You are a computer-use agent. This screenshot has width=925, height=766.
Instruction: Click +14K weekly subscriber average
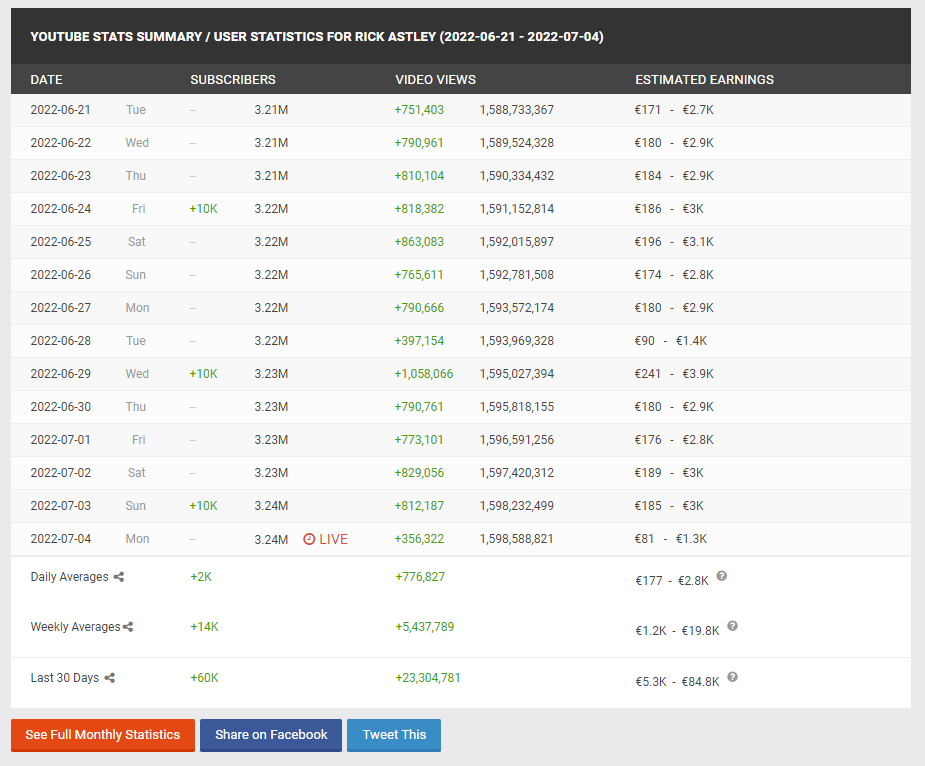pos(204,627)
